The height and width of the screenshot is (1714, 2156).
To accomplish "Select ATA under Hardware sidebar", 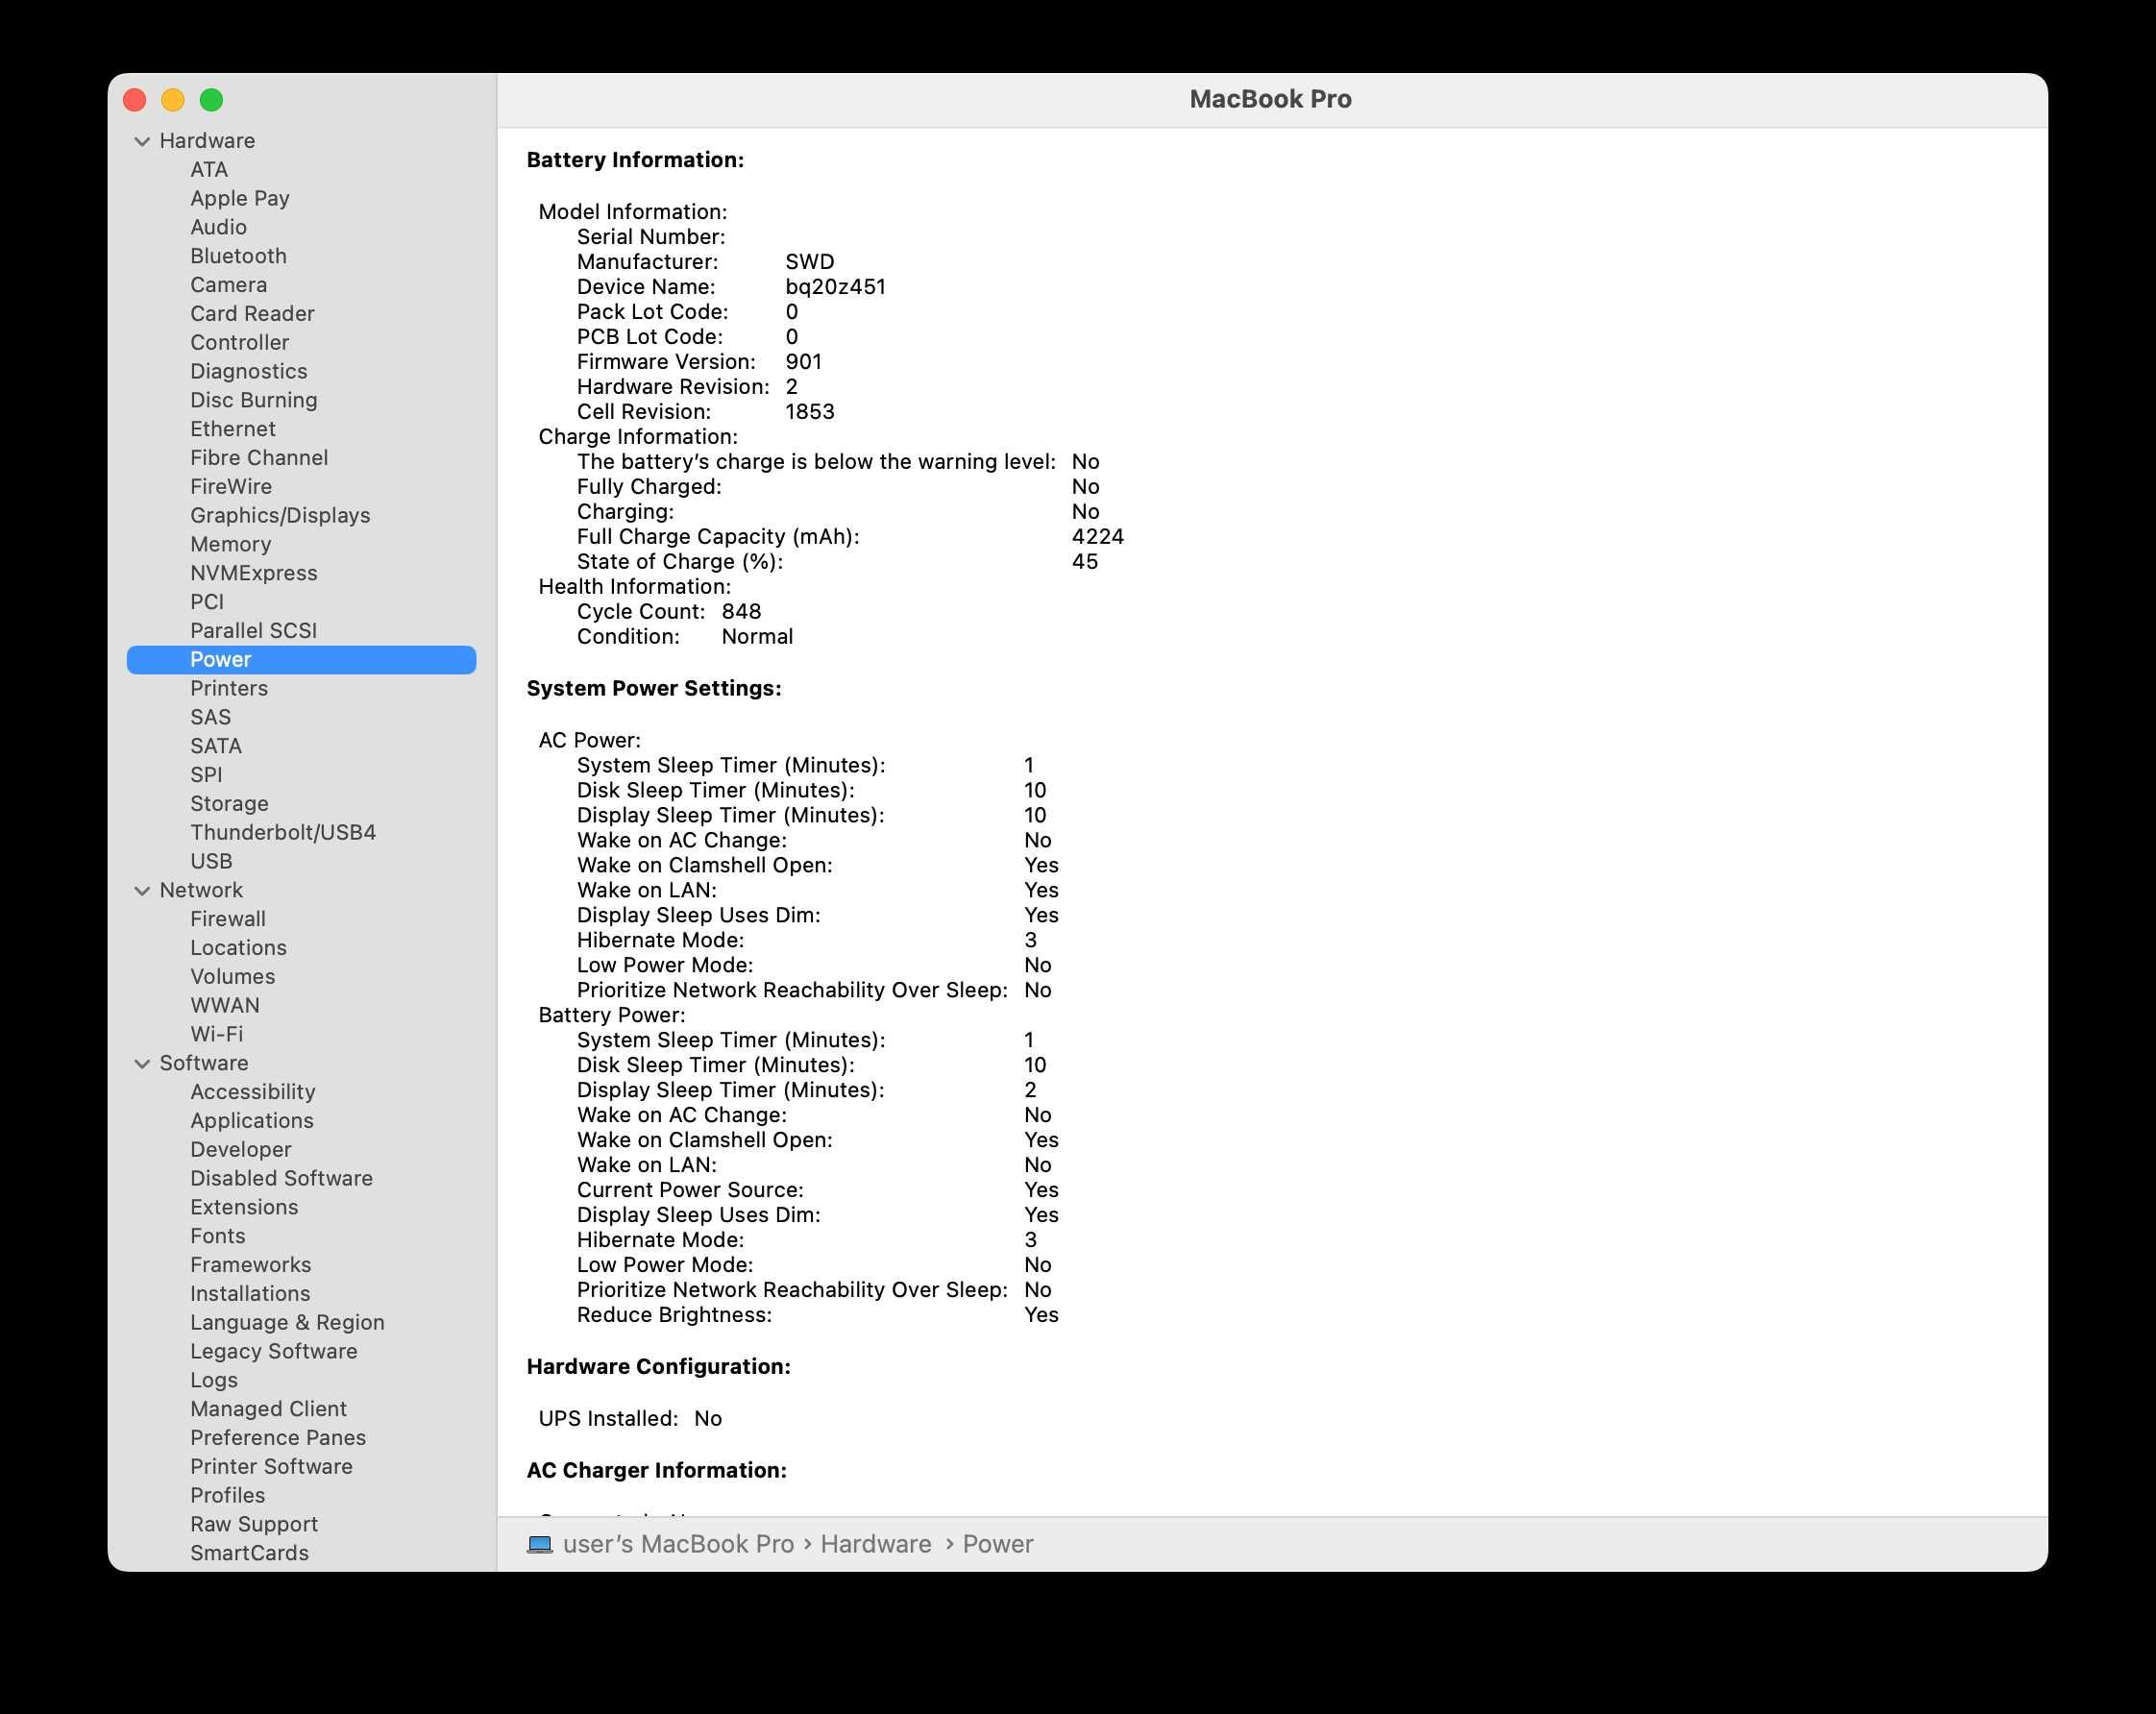I will pyautogui.click(x=210, y=168).
